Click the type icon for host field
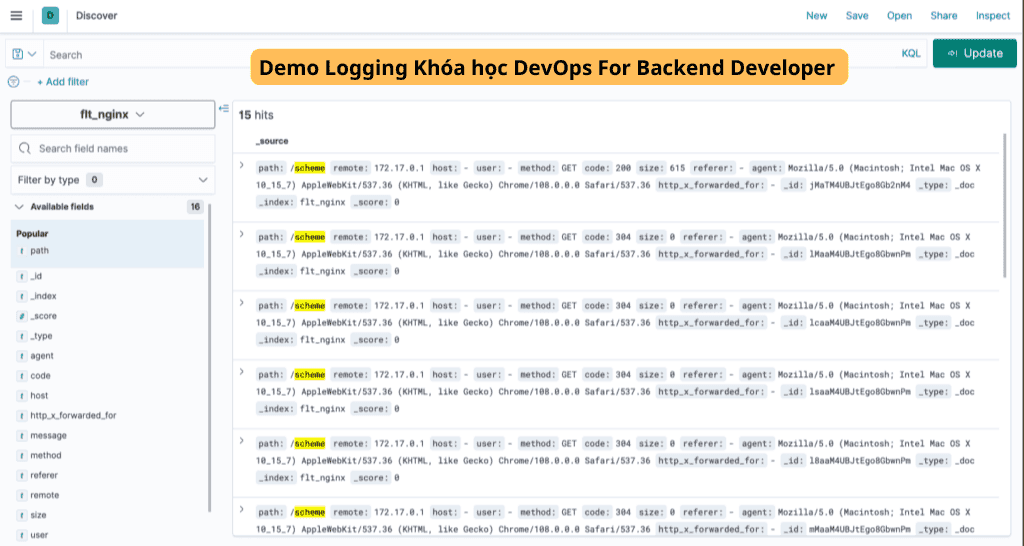This screenshot has height=546, width=1024. tap(22, 396)
